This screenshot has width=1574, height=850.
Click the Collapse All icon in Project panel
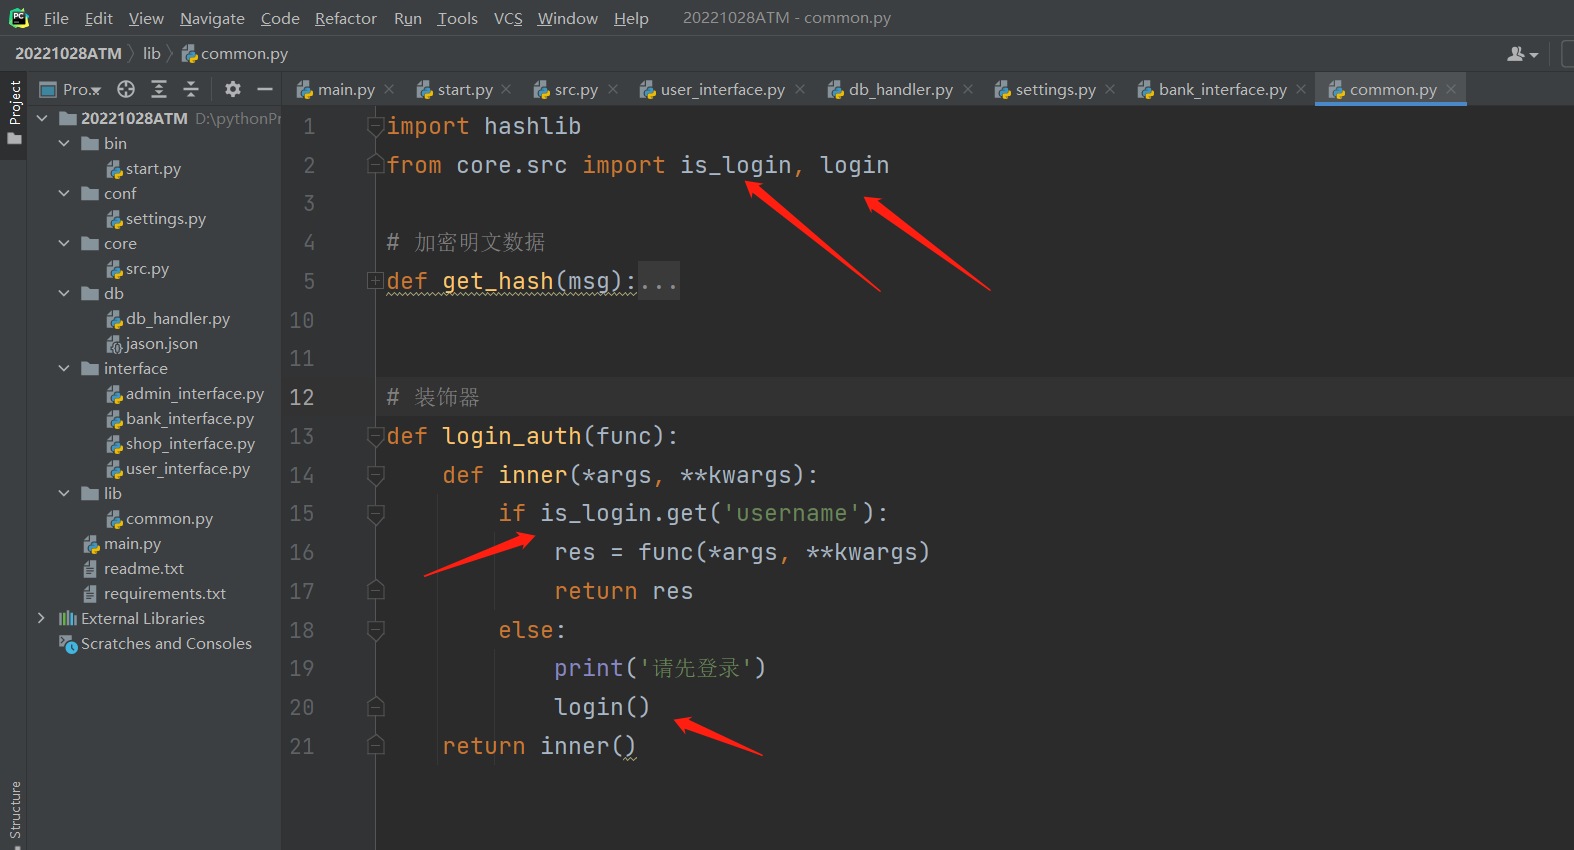click(x=191, y=89)
